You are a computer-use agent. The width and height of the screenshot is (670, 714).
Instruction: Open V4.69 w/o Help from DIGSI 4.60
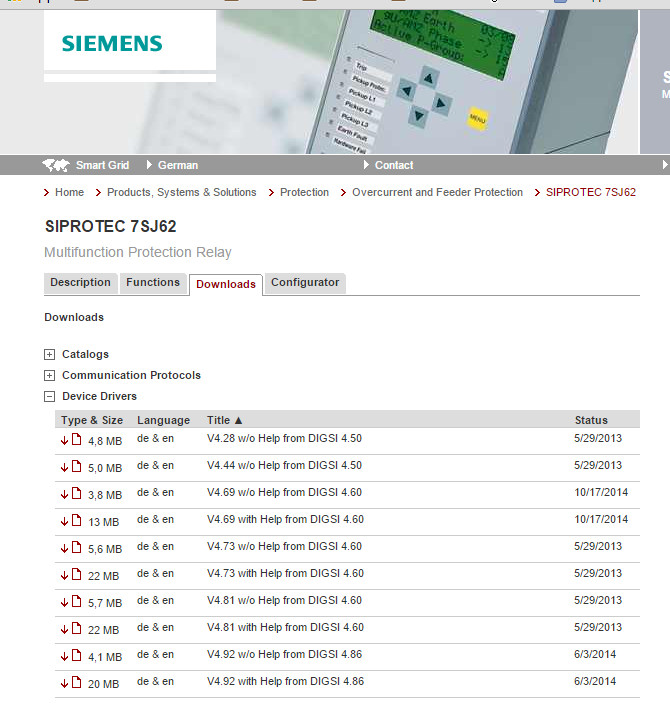(284, 492)
